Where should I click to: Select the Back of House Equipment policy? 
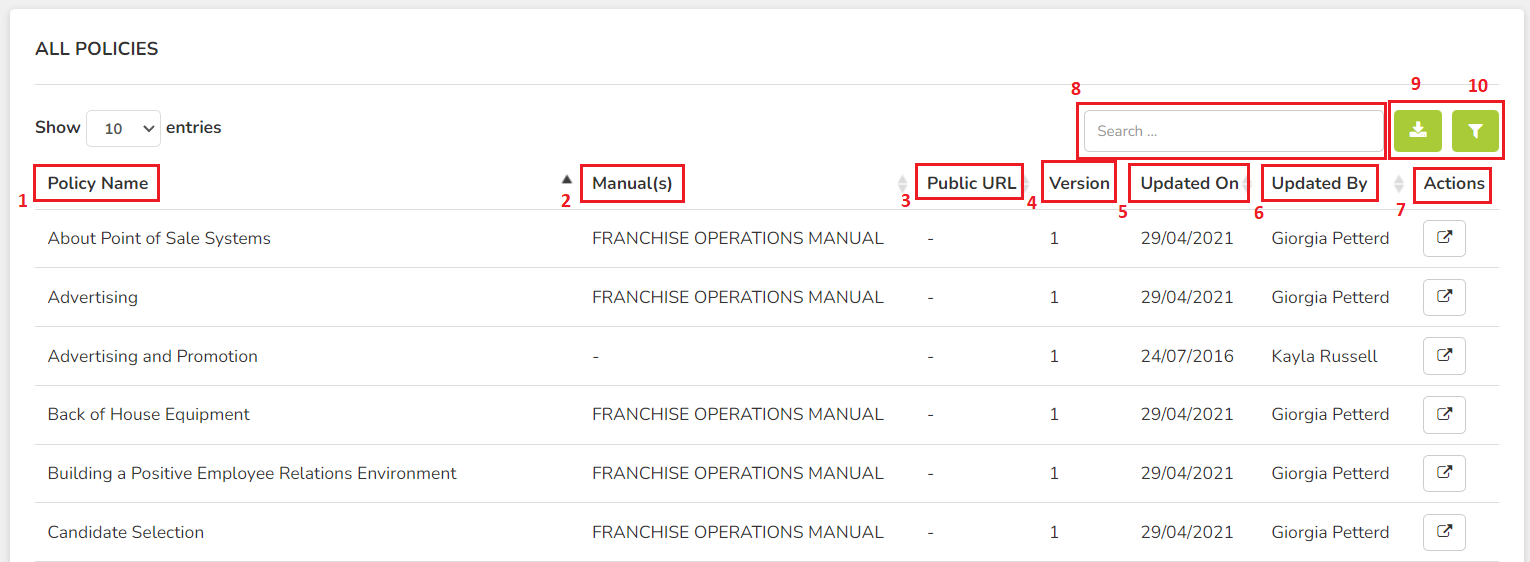[x=149, y=415]
